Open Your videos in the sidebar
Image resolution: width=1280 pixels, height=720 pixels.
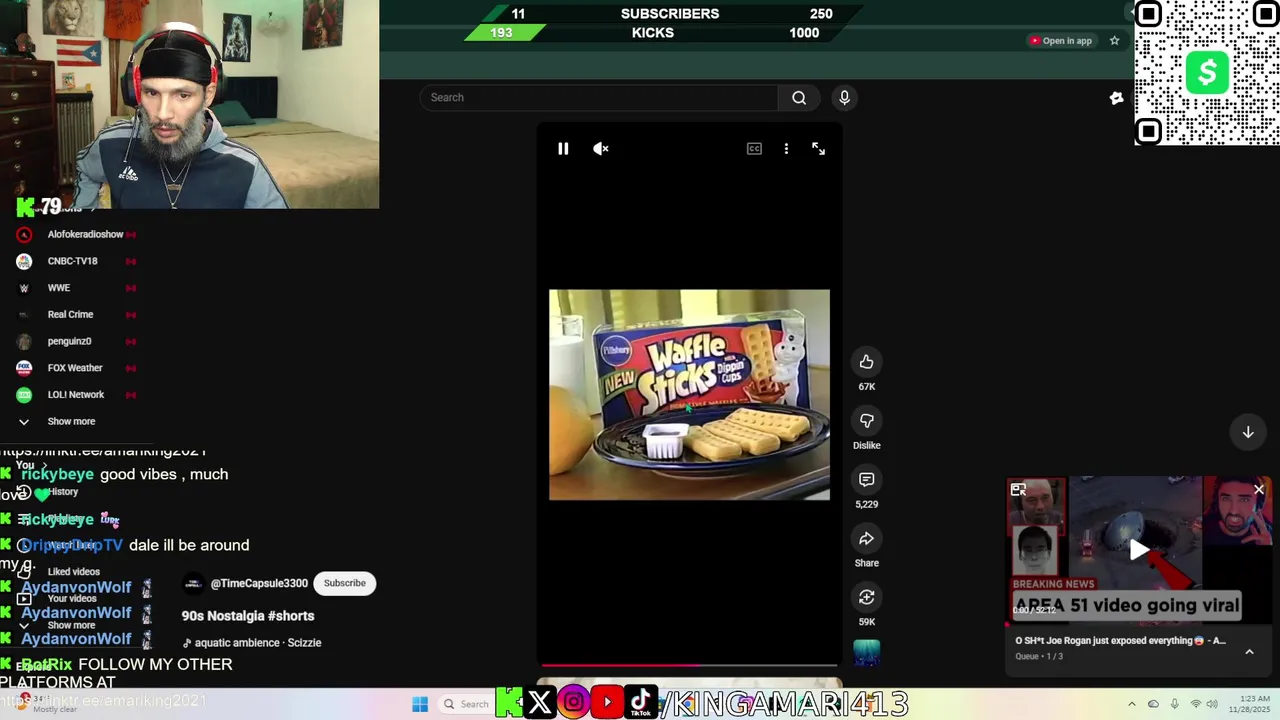[72, 598]
